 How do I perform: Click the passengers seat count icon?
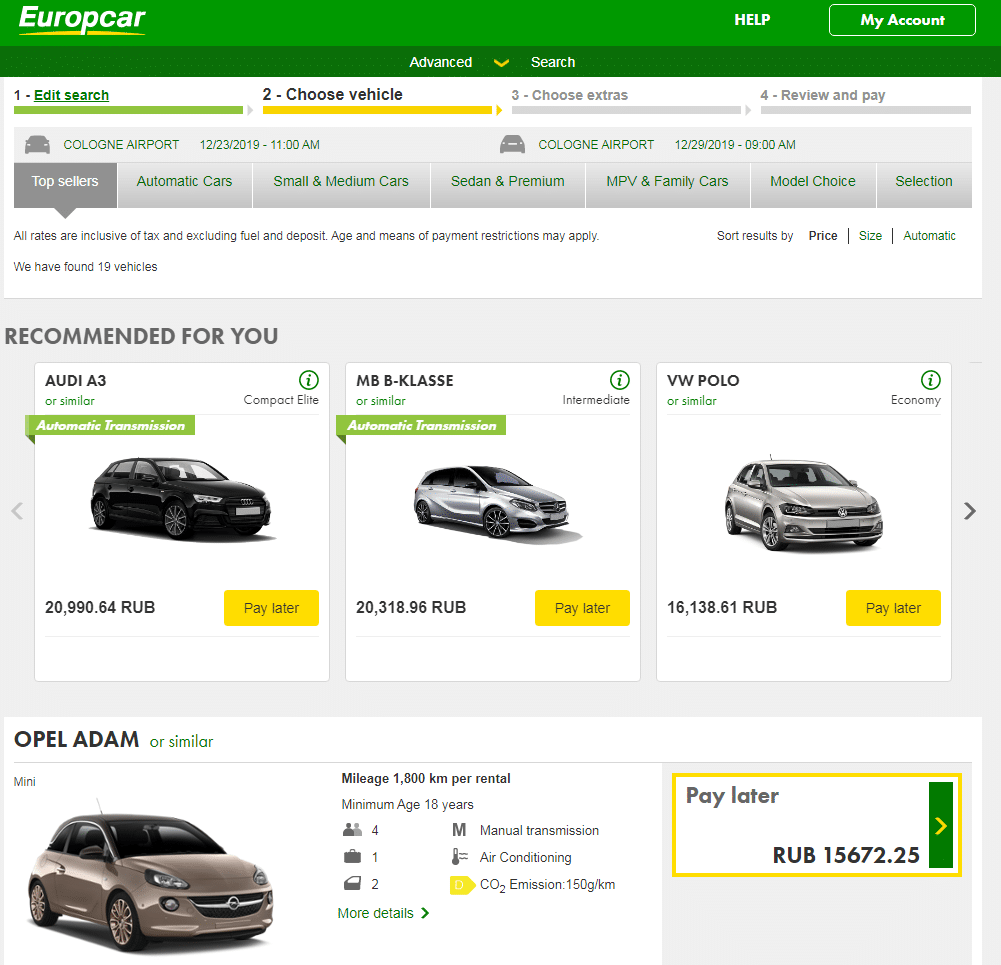click(352, 830)
